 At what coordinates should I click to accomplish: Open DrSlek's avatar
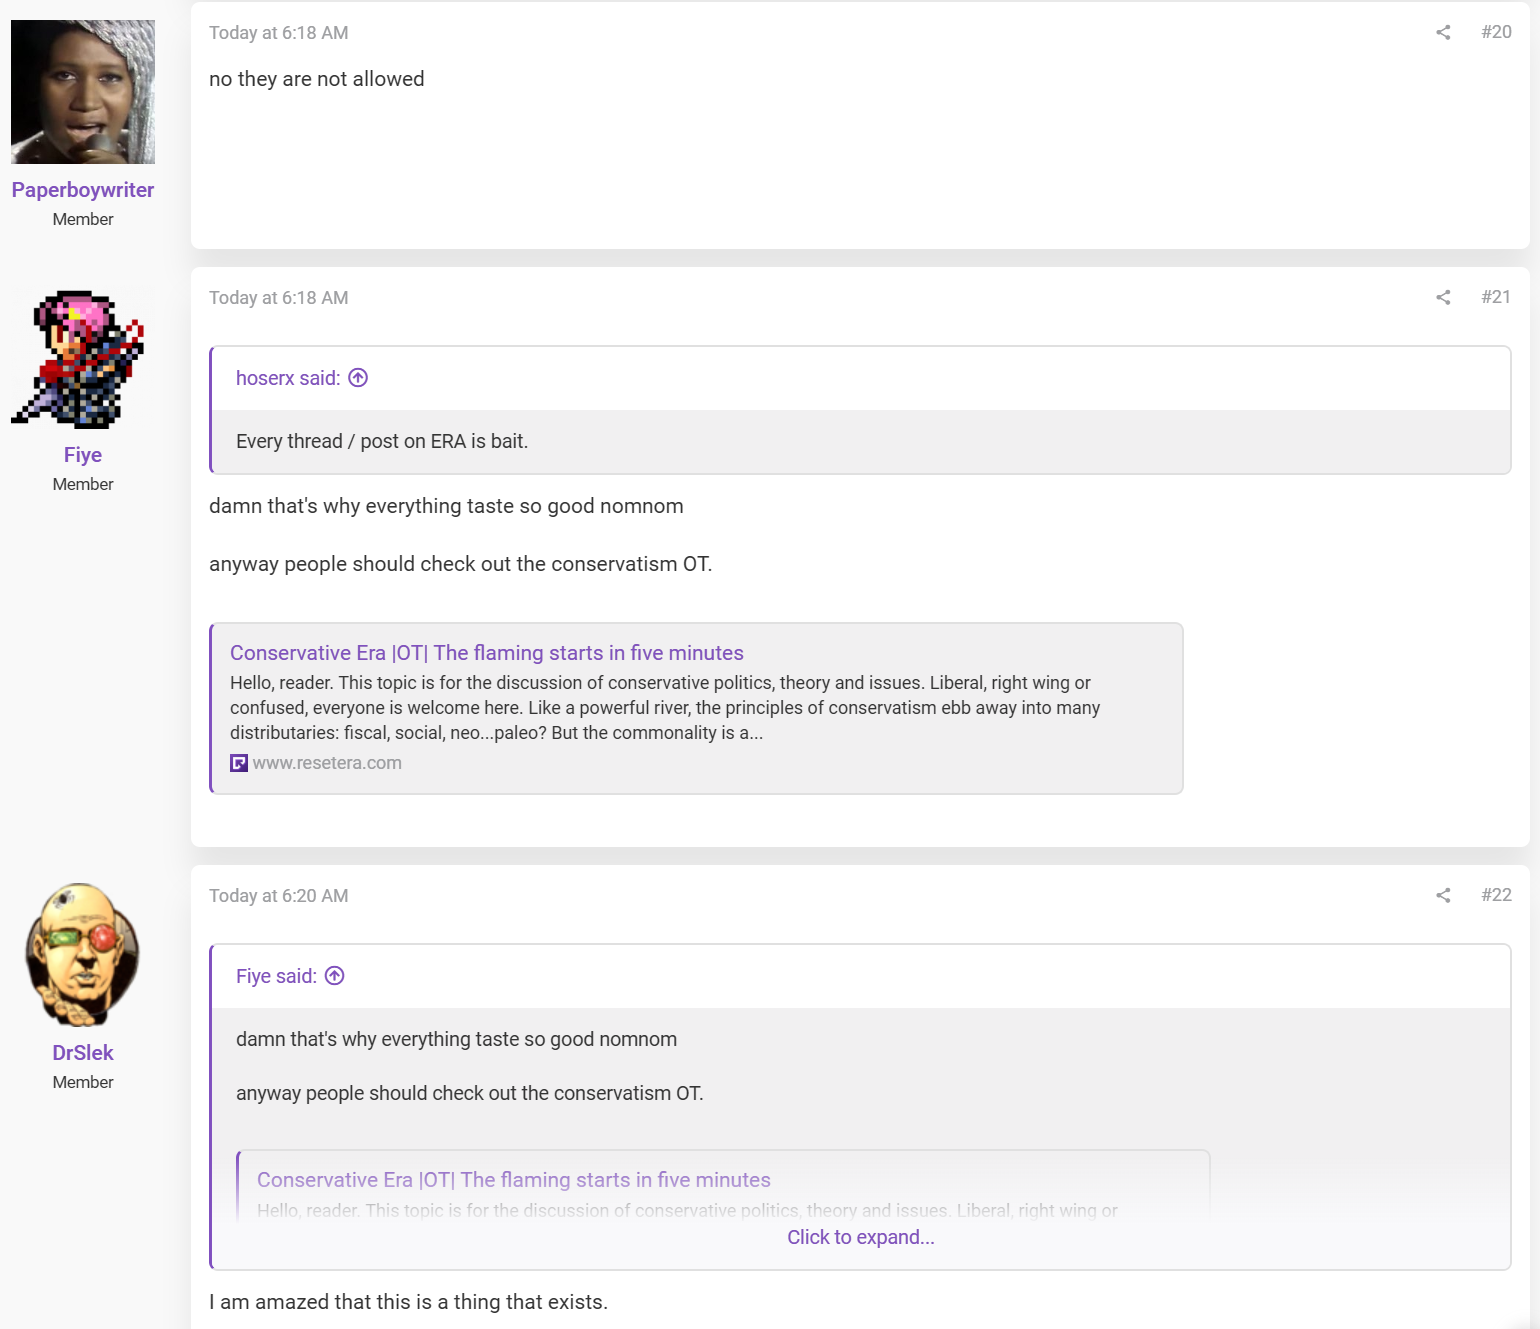[x=83, y=955]
